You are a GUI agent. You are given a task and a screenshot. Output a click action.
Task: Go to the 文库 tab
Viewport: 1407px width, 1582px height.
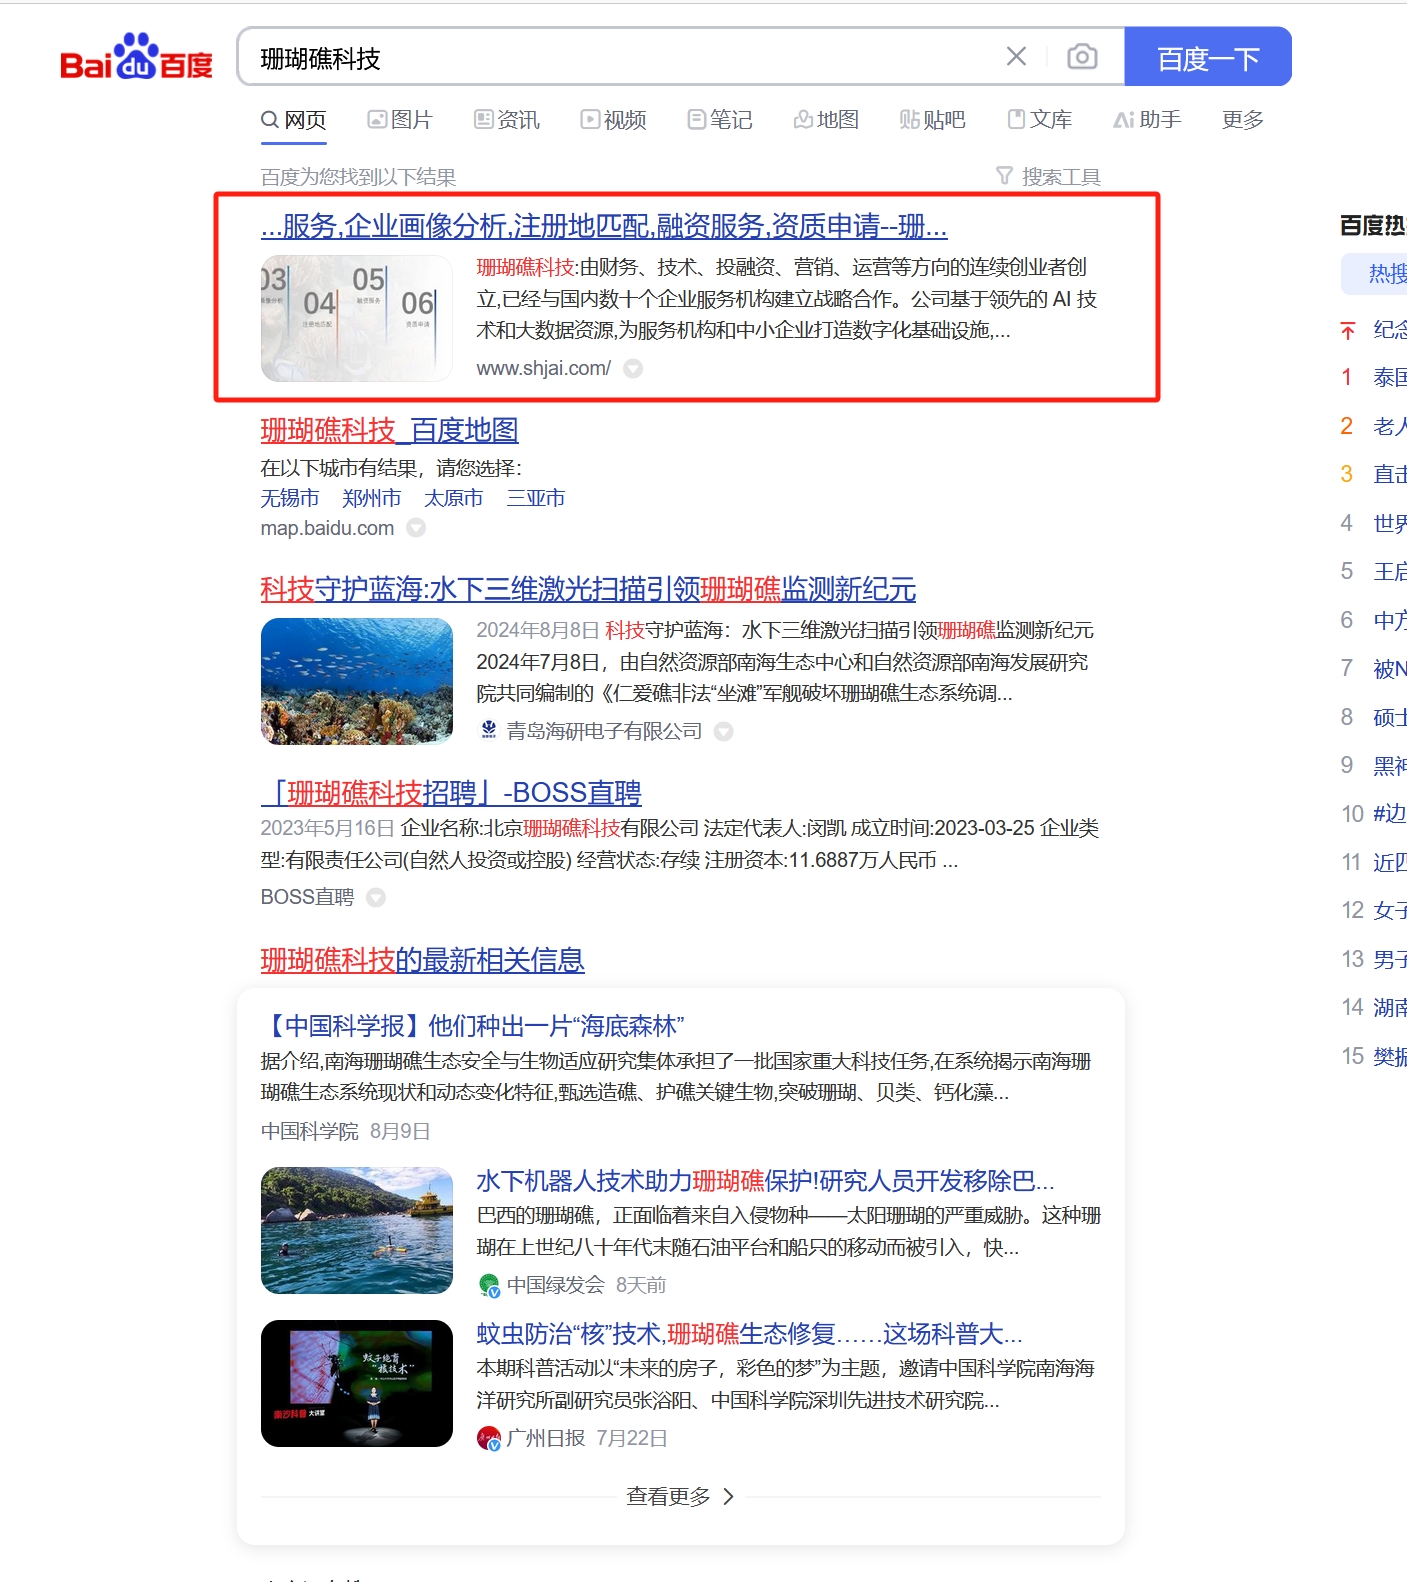[1040, 120]
